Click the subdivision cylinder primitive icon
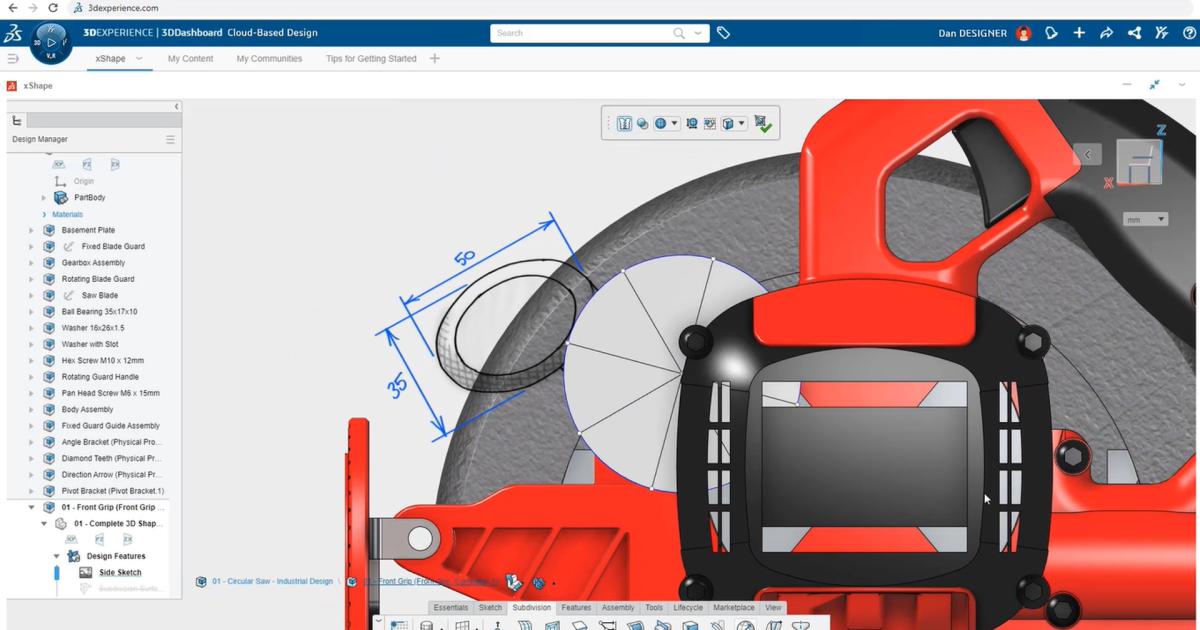Screen dimensions: 1200x630 (426, 625)
